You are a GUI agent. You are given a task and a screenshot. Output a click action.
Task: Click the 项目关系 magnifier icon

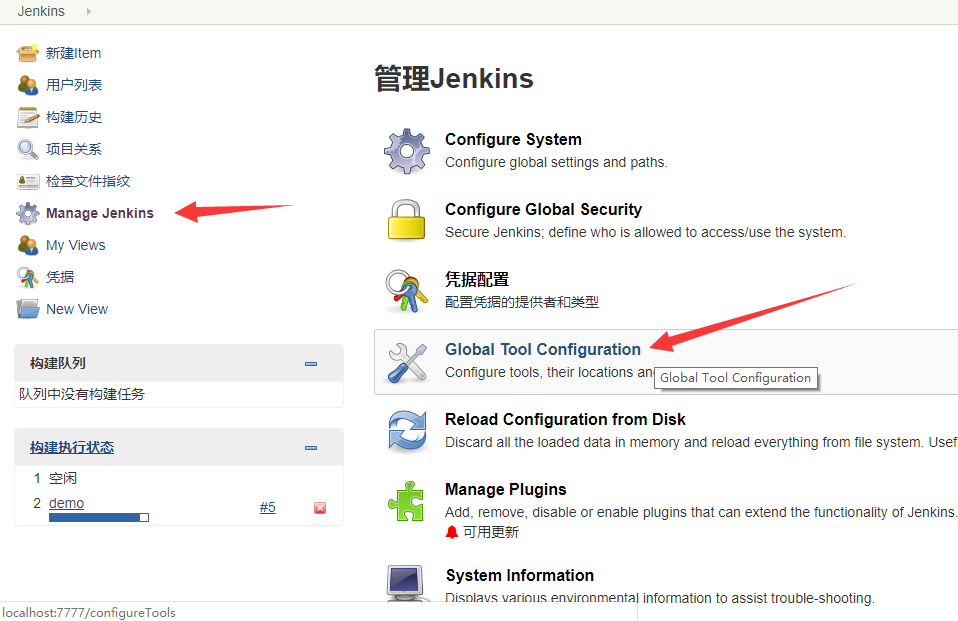point(27,149)
